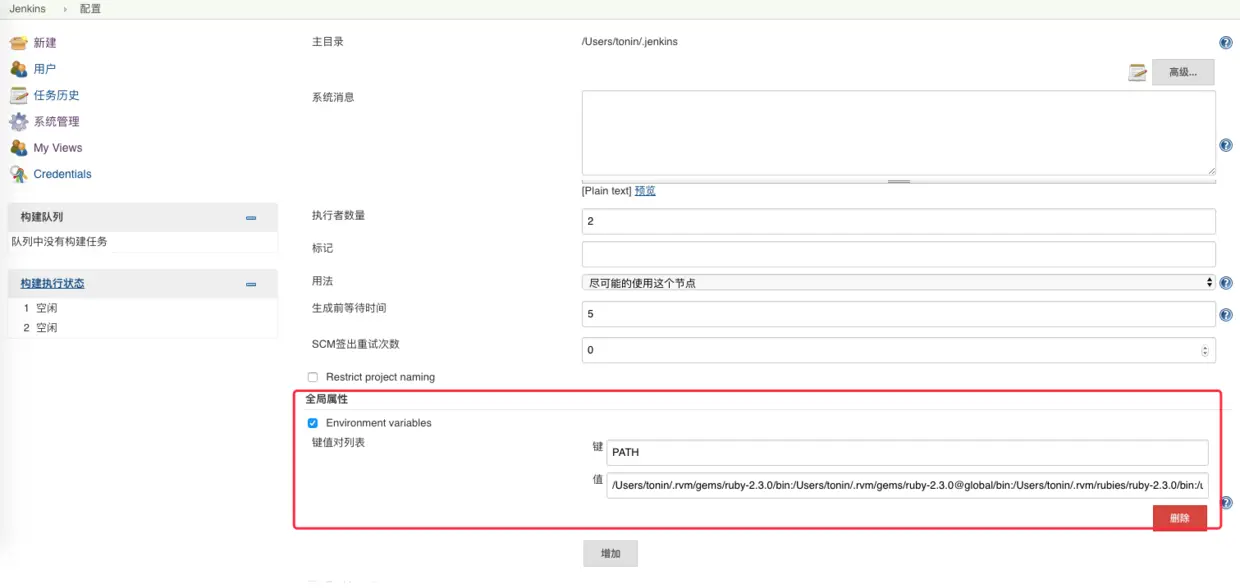Open 新建 in the sidebar
This screenshot has height=588, width=1240.
[45, 43]
